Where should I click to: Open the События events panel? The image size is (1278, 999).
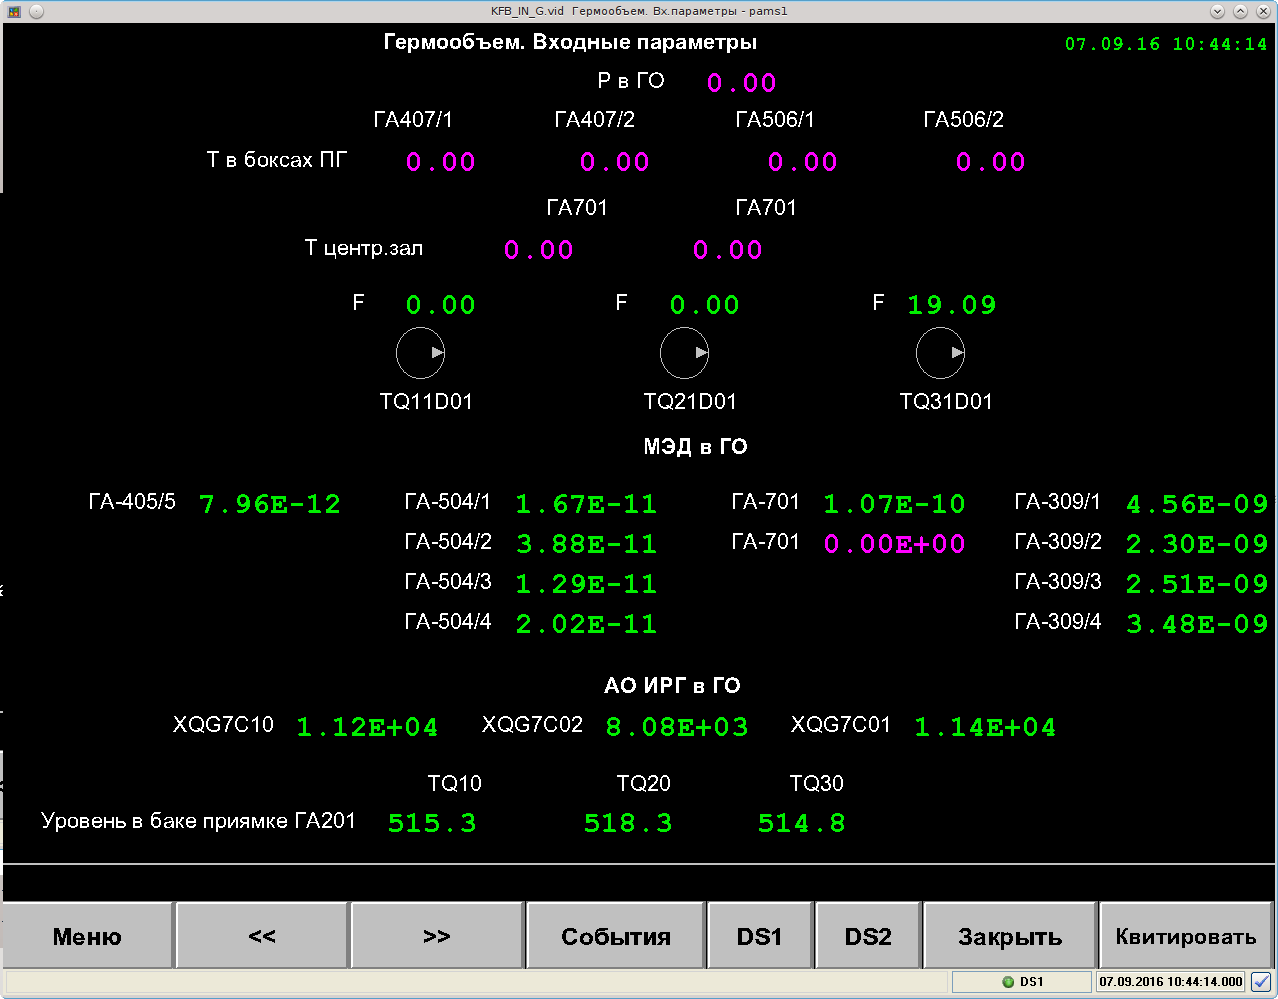pyautogui.click(x=616, y=937)
